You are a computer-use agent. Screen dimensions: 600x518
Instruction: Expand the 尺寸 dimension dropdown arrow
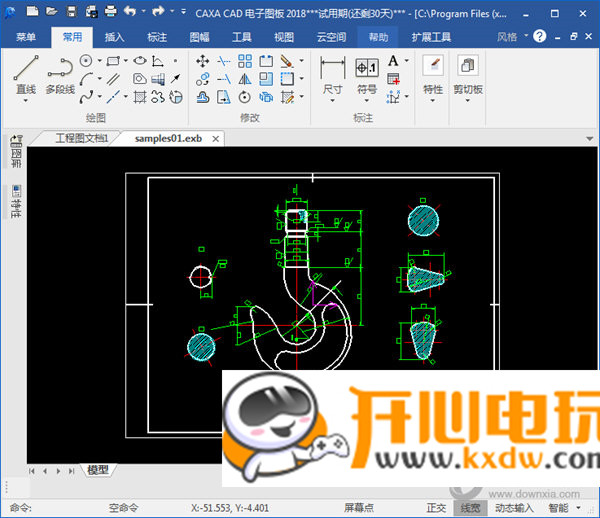[332, 101]
